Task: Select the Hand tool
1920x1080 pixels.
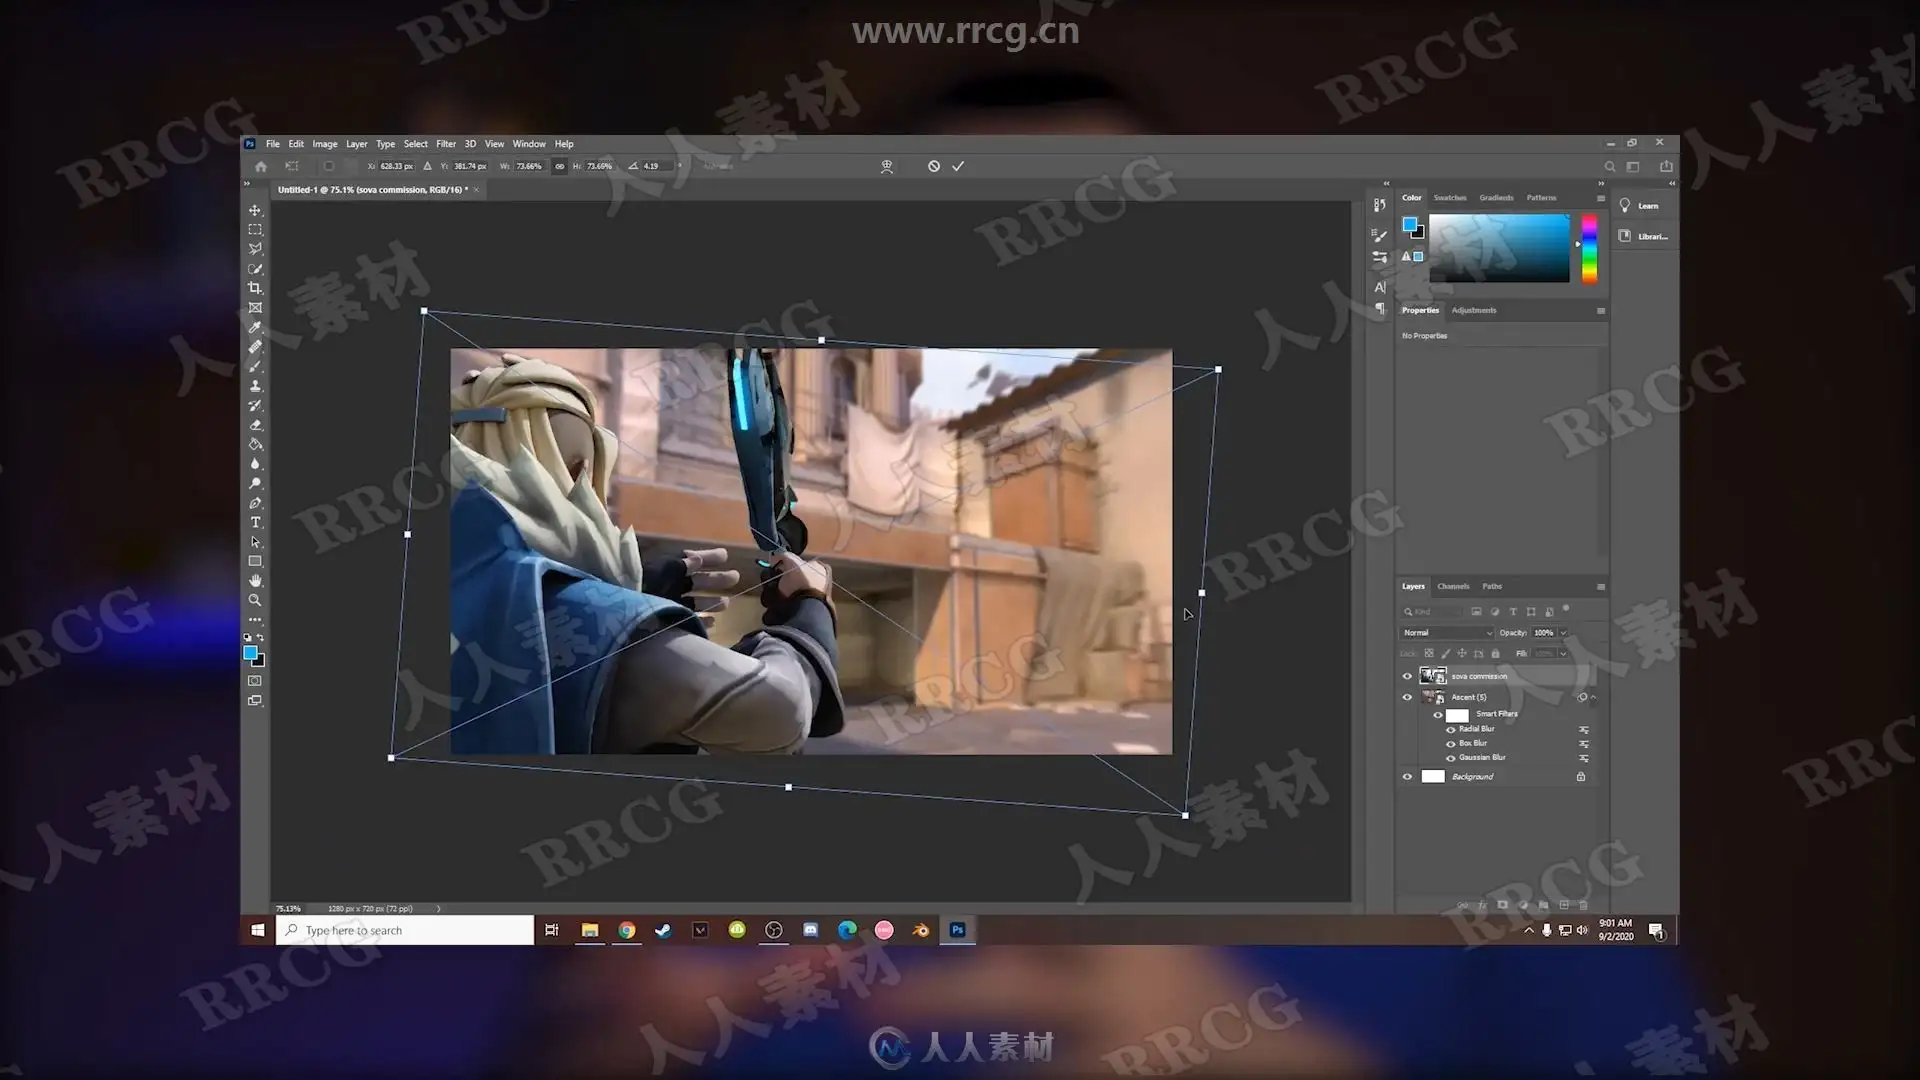Action: pyautogui.click(x=255, y=581)
